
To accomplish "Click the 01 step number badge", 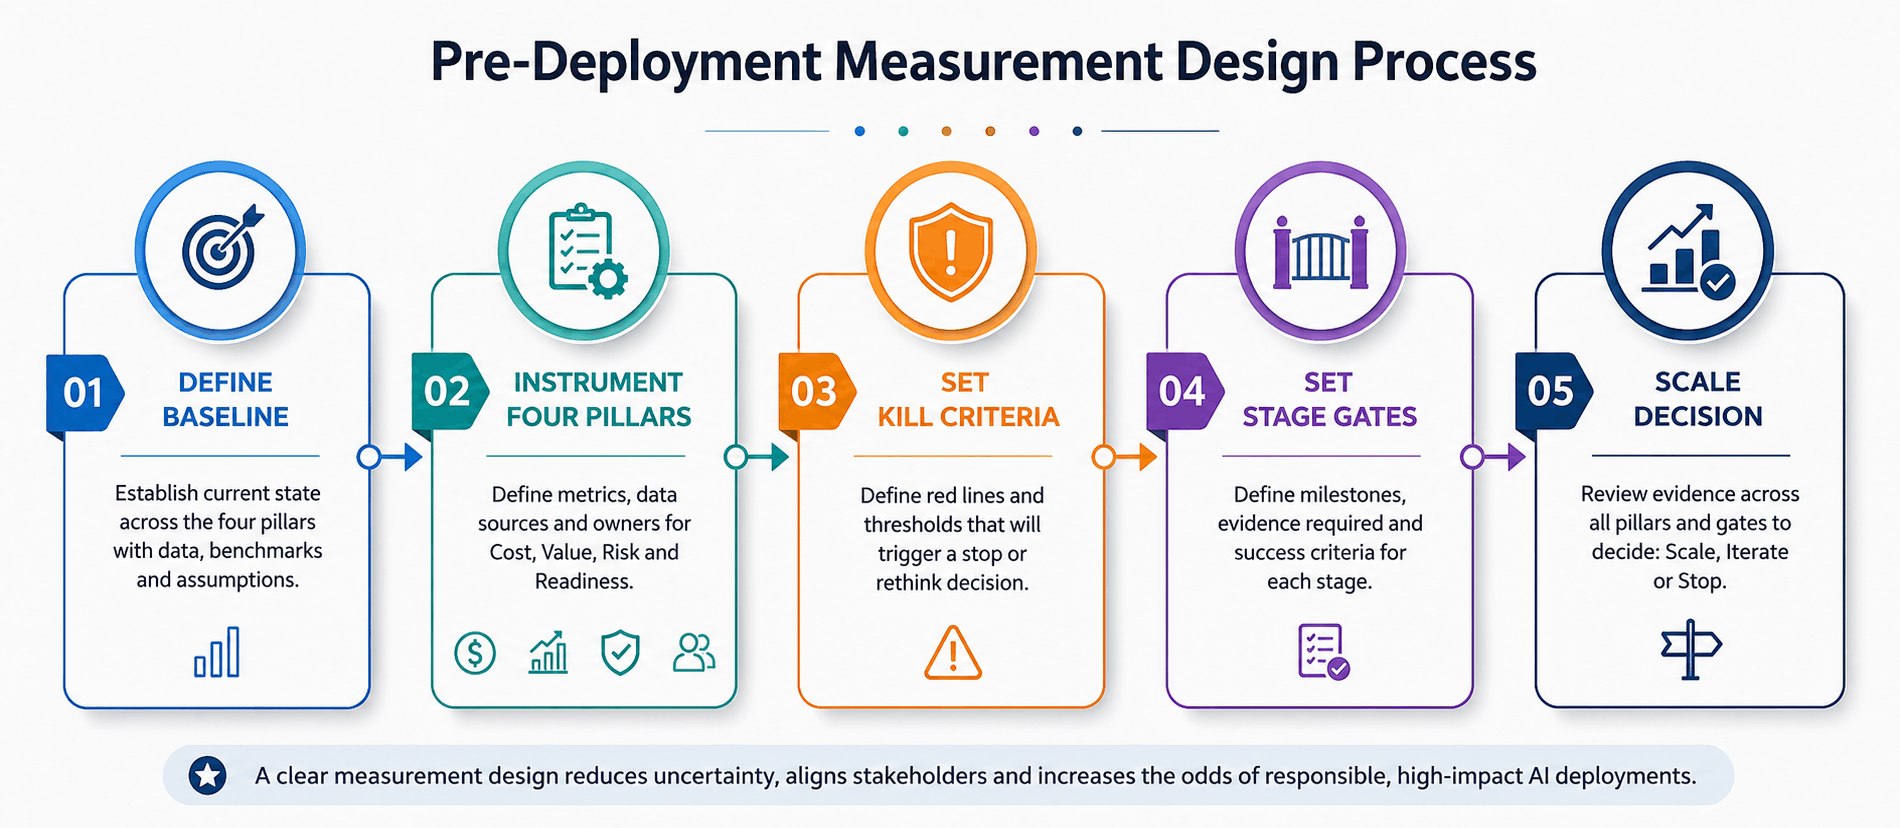I will (85, 392).
